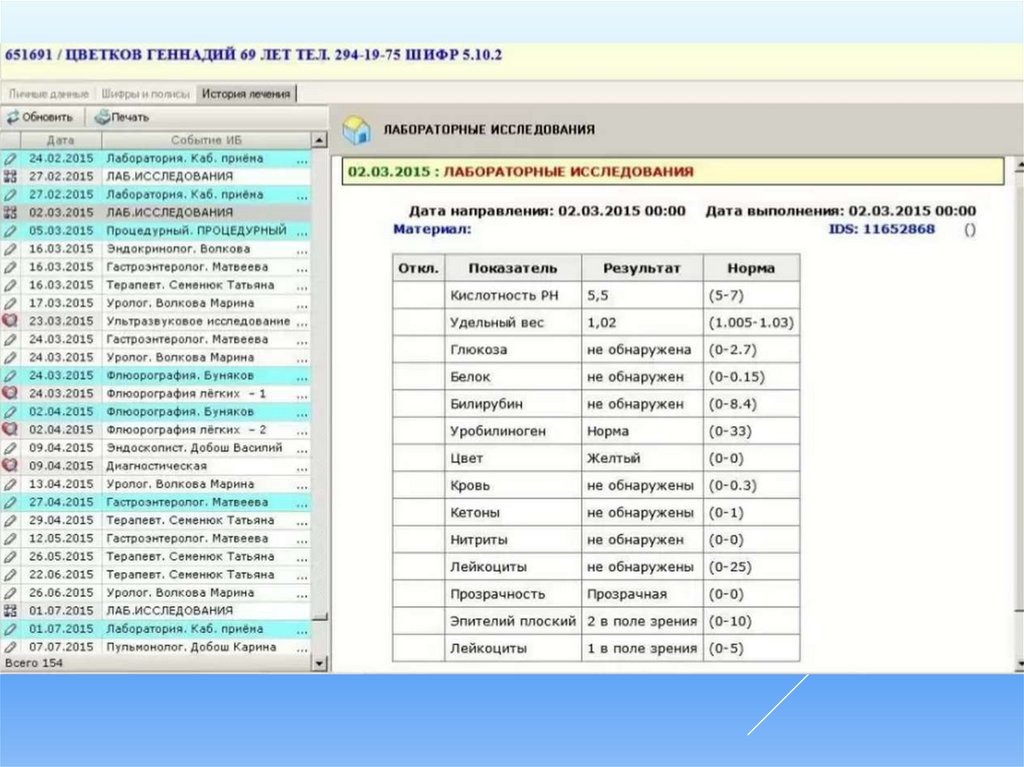Expand the ellipsis of the 27.04.2015 Гастроэнтеролог row
This screenshot has width=1024, height=767.
pos(302,504)
